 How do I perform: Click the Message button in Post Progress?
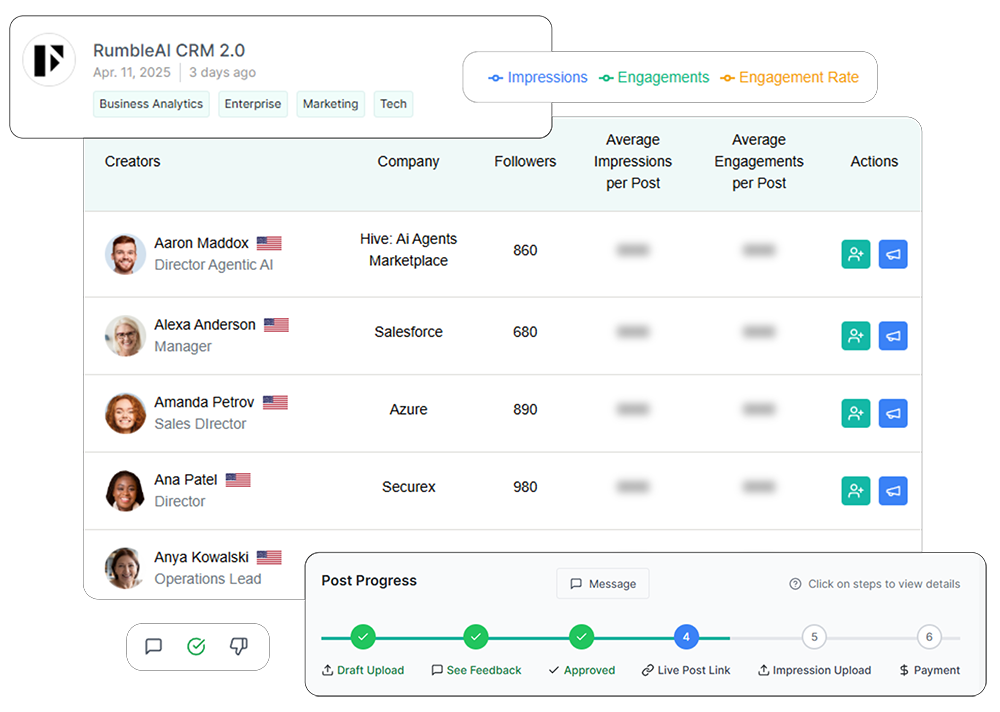pos(603,584)
